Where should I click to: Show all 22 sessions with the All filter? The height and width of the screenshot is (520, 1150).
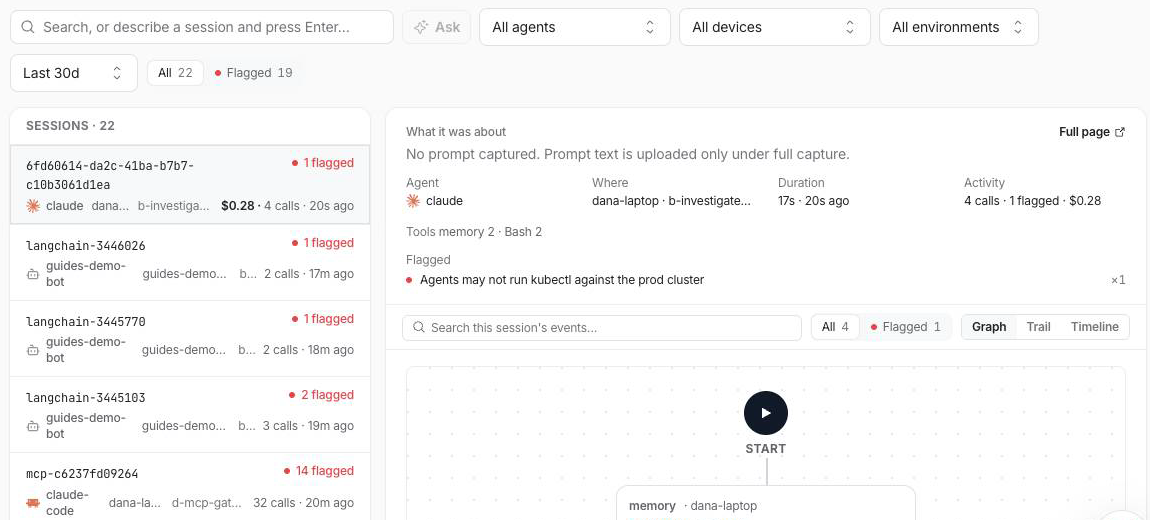pos(175,73)
